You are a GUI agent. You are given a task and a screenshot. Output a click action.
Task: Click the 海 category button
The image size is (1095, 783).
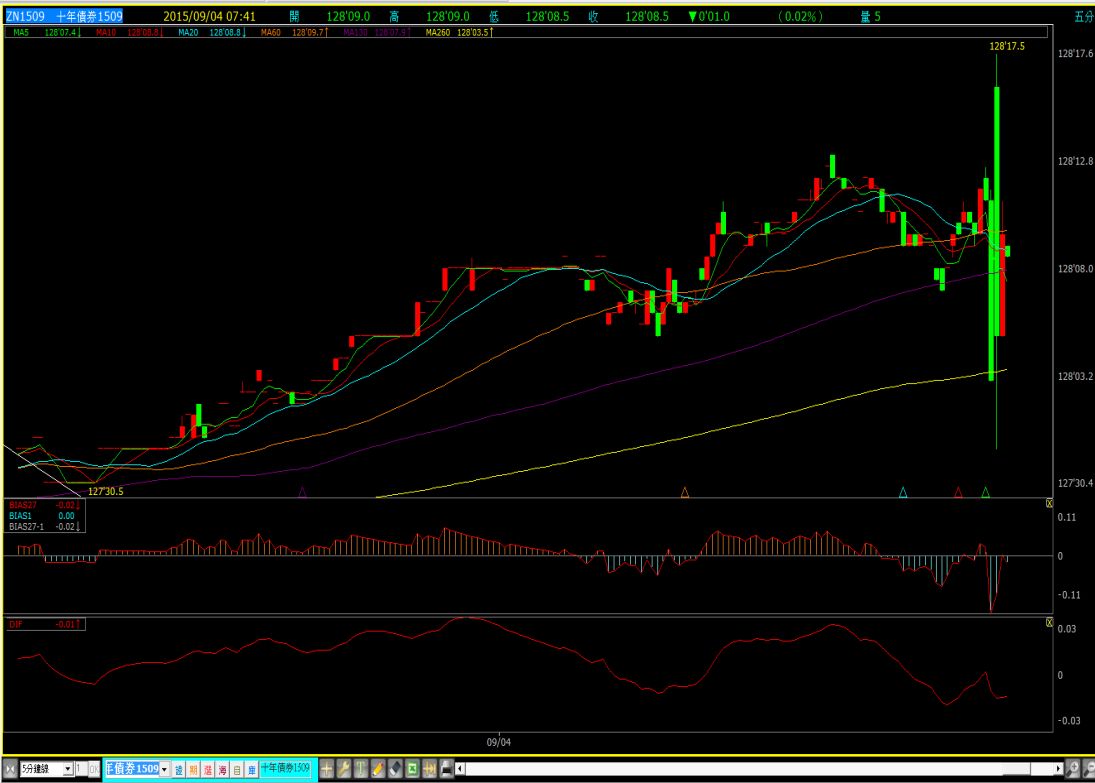pos(223,769)
